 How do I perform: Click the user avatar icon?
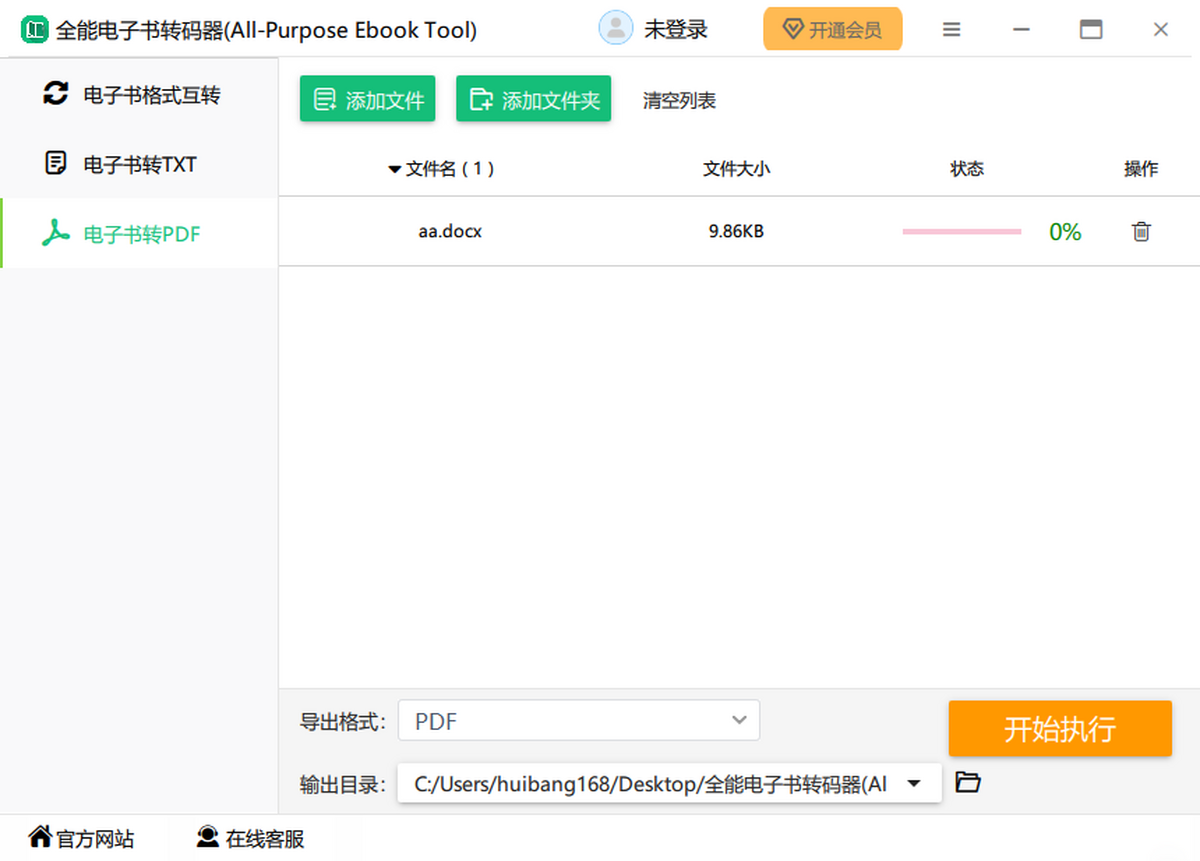tap(615, 29)
